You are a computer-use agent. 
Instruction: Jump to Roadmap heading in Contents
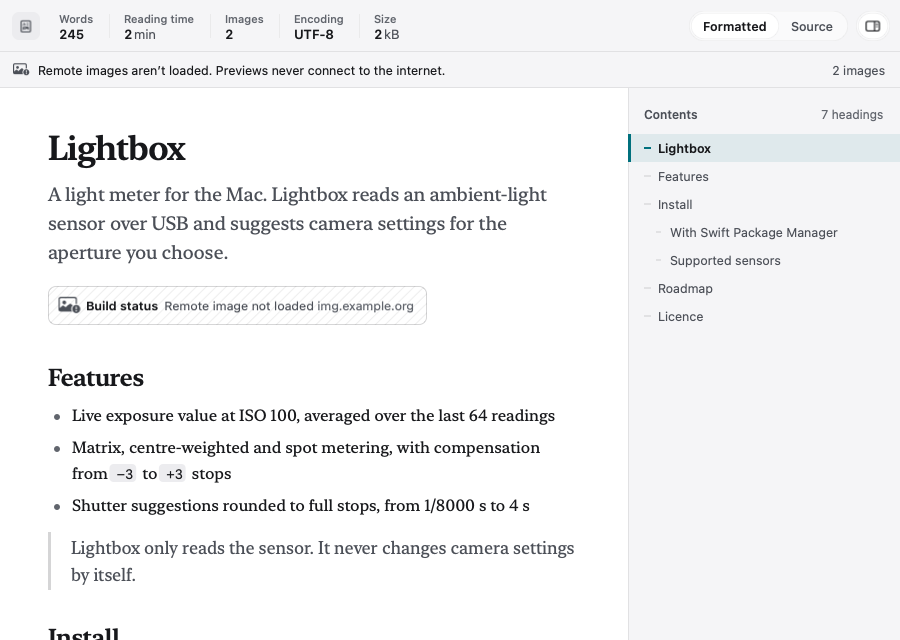pyautogui.click(x=765, y=289)
